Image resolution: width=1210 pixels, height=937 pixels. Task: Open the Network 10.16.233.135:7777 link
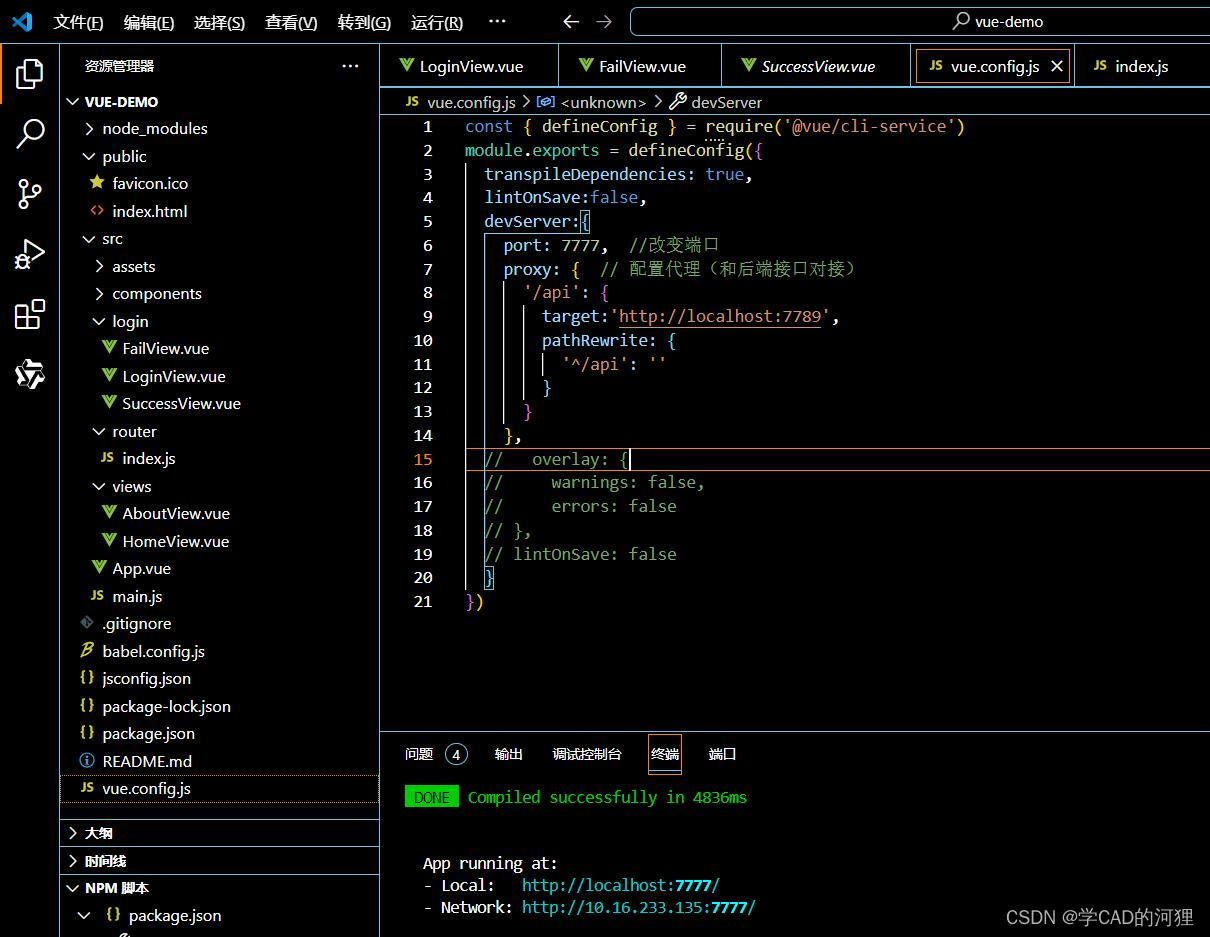click(639, 907)
